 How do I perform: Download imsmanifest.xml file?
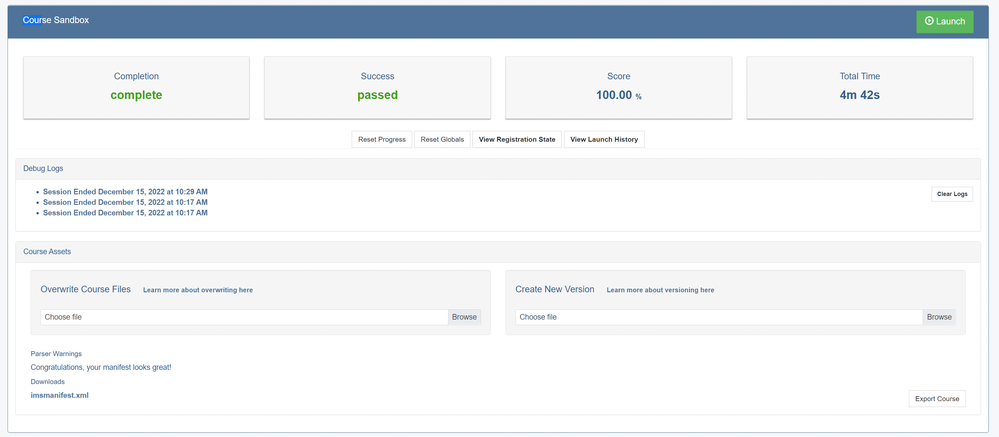pos(59,395)
